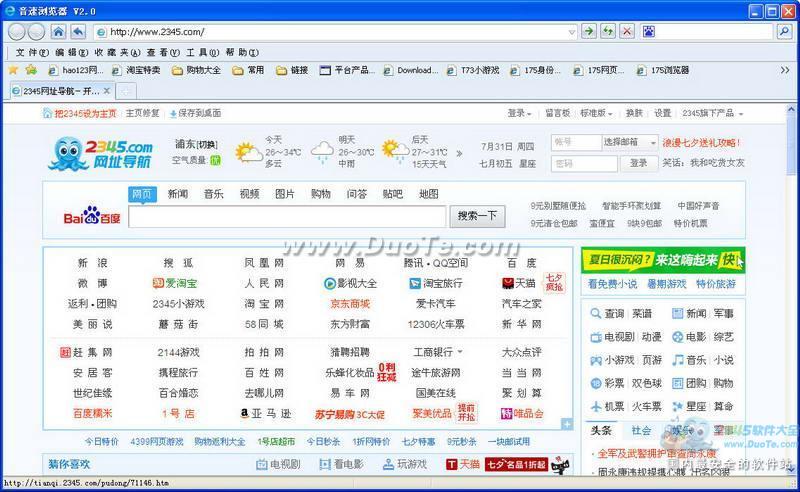
Task: Expand the 2345旗下产品 dropdown
Action: click(712, 113)
